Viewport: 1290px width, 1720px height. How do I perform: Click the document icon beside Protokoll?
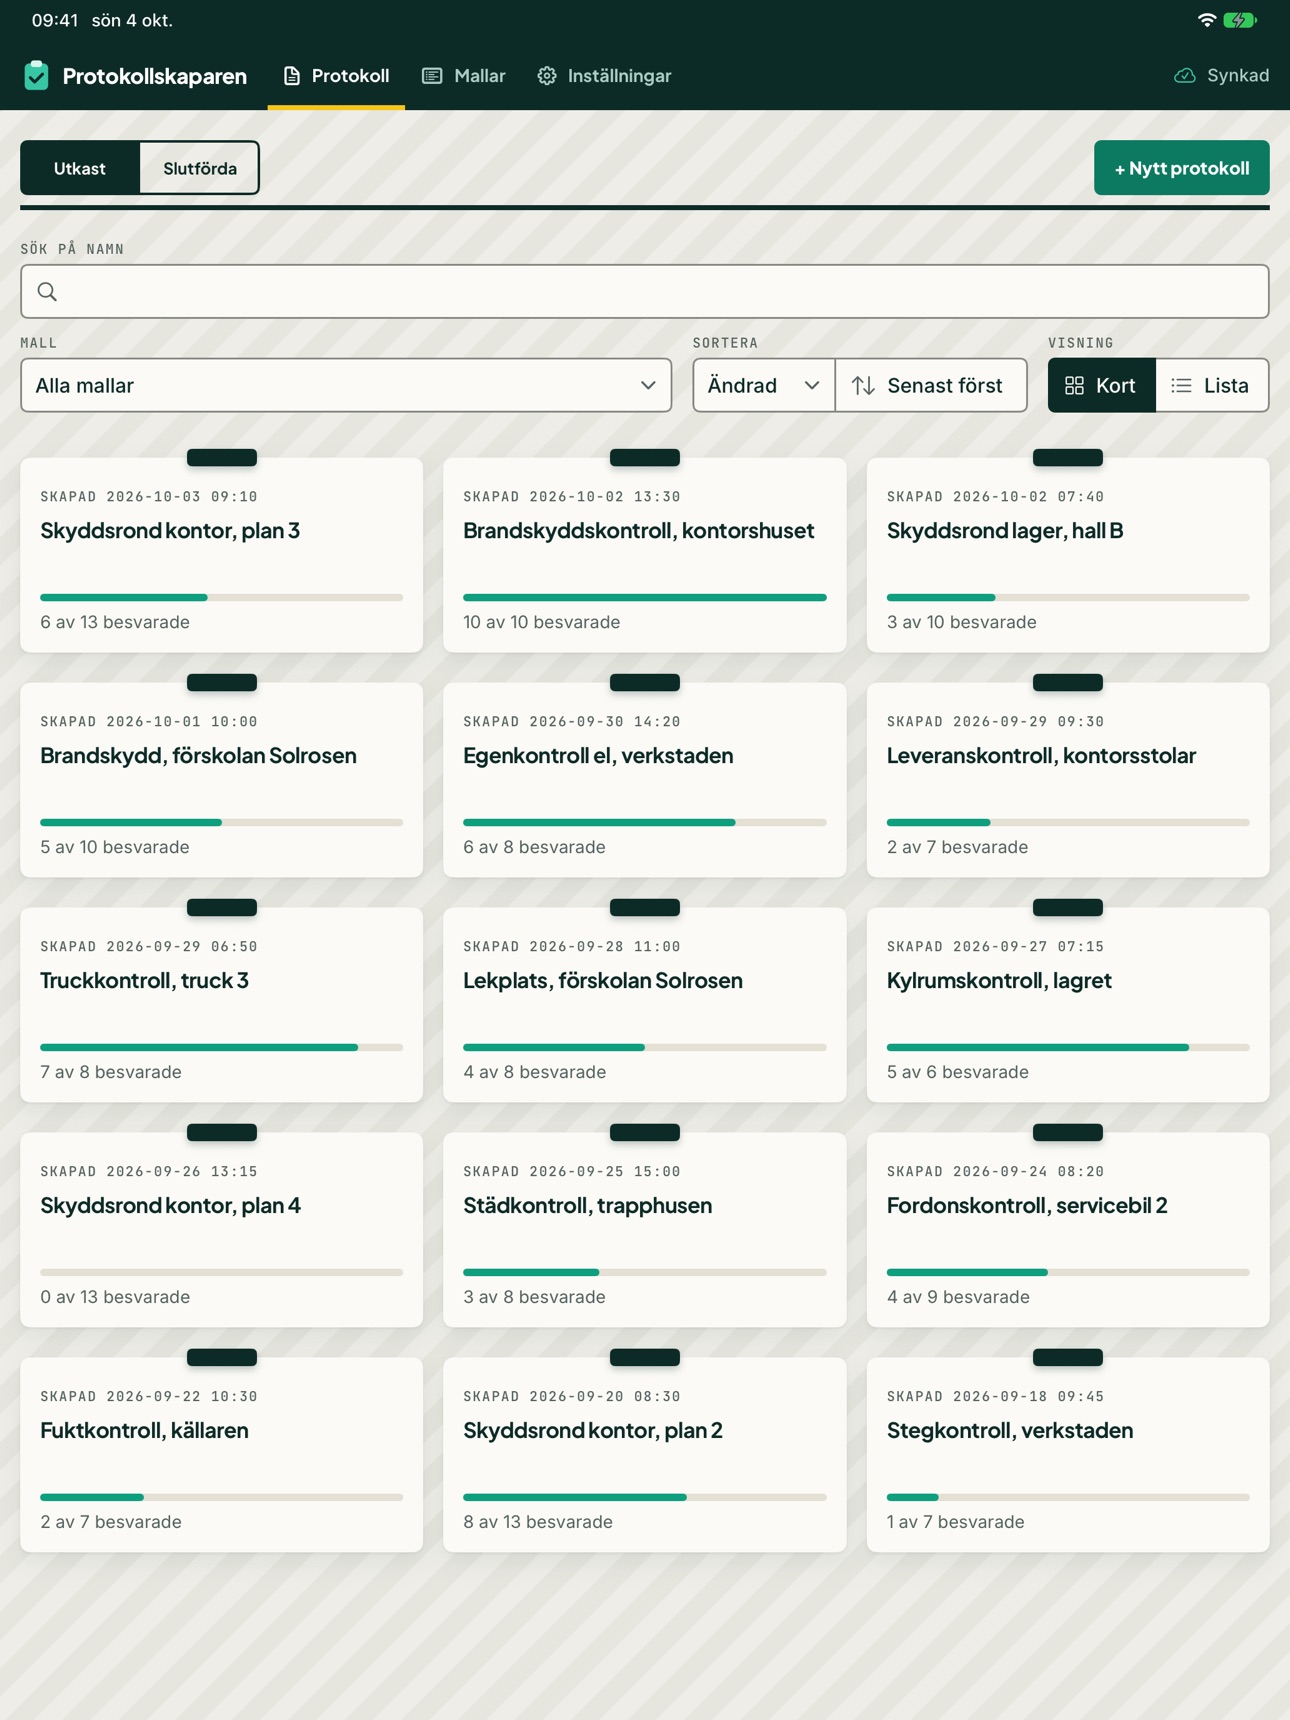tap(292, 76)
